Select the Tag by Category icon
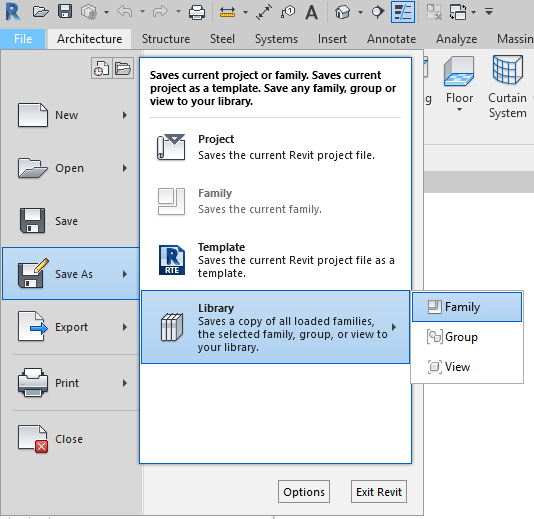Image resolution: width=534 pixels, height=519 pixels. click(288, 12)
